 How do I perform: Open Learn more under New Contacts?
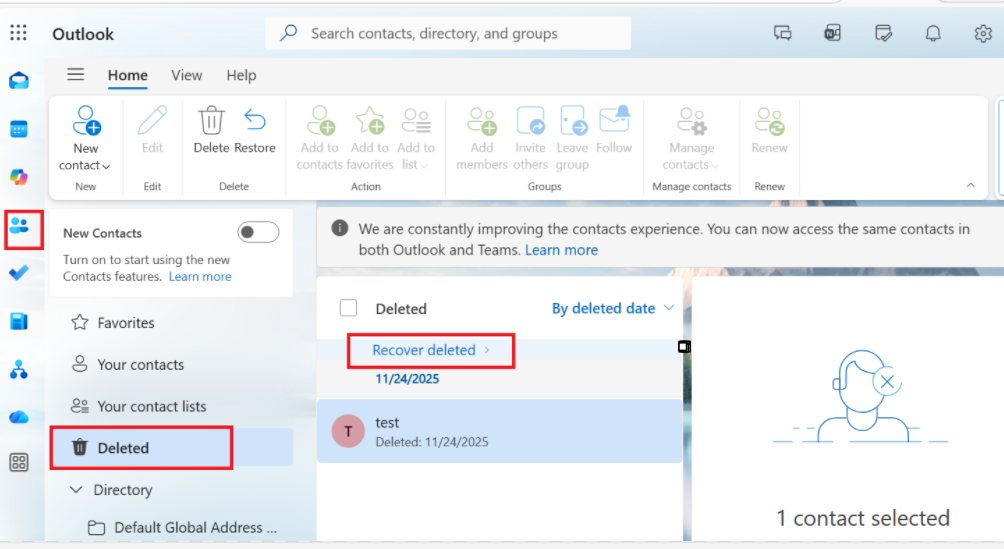pos(200,277)
